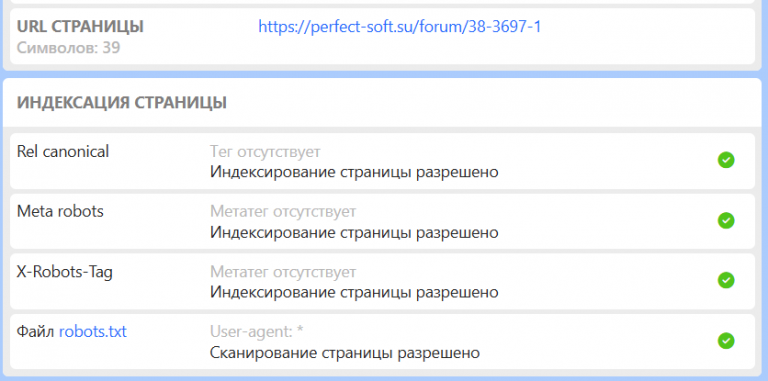Select the Meta robots row label
Image resolution: width=768 pixels, height=381 pixels.
(60, 211)
